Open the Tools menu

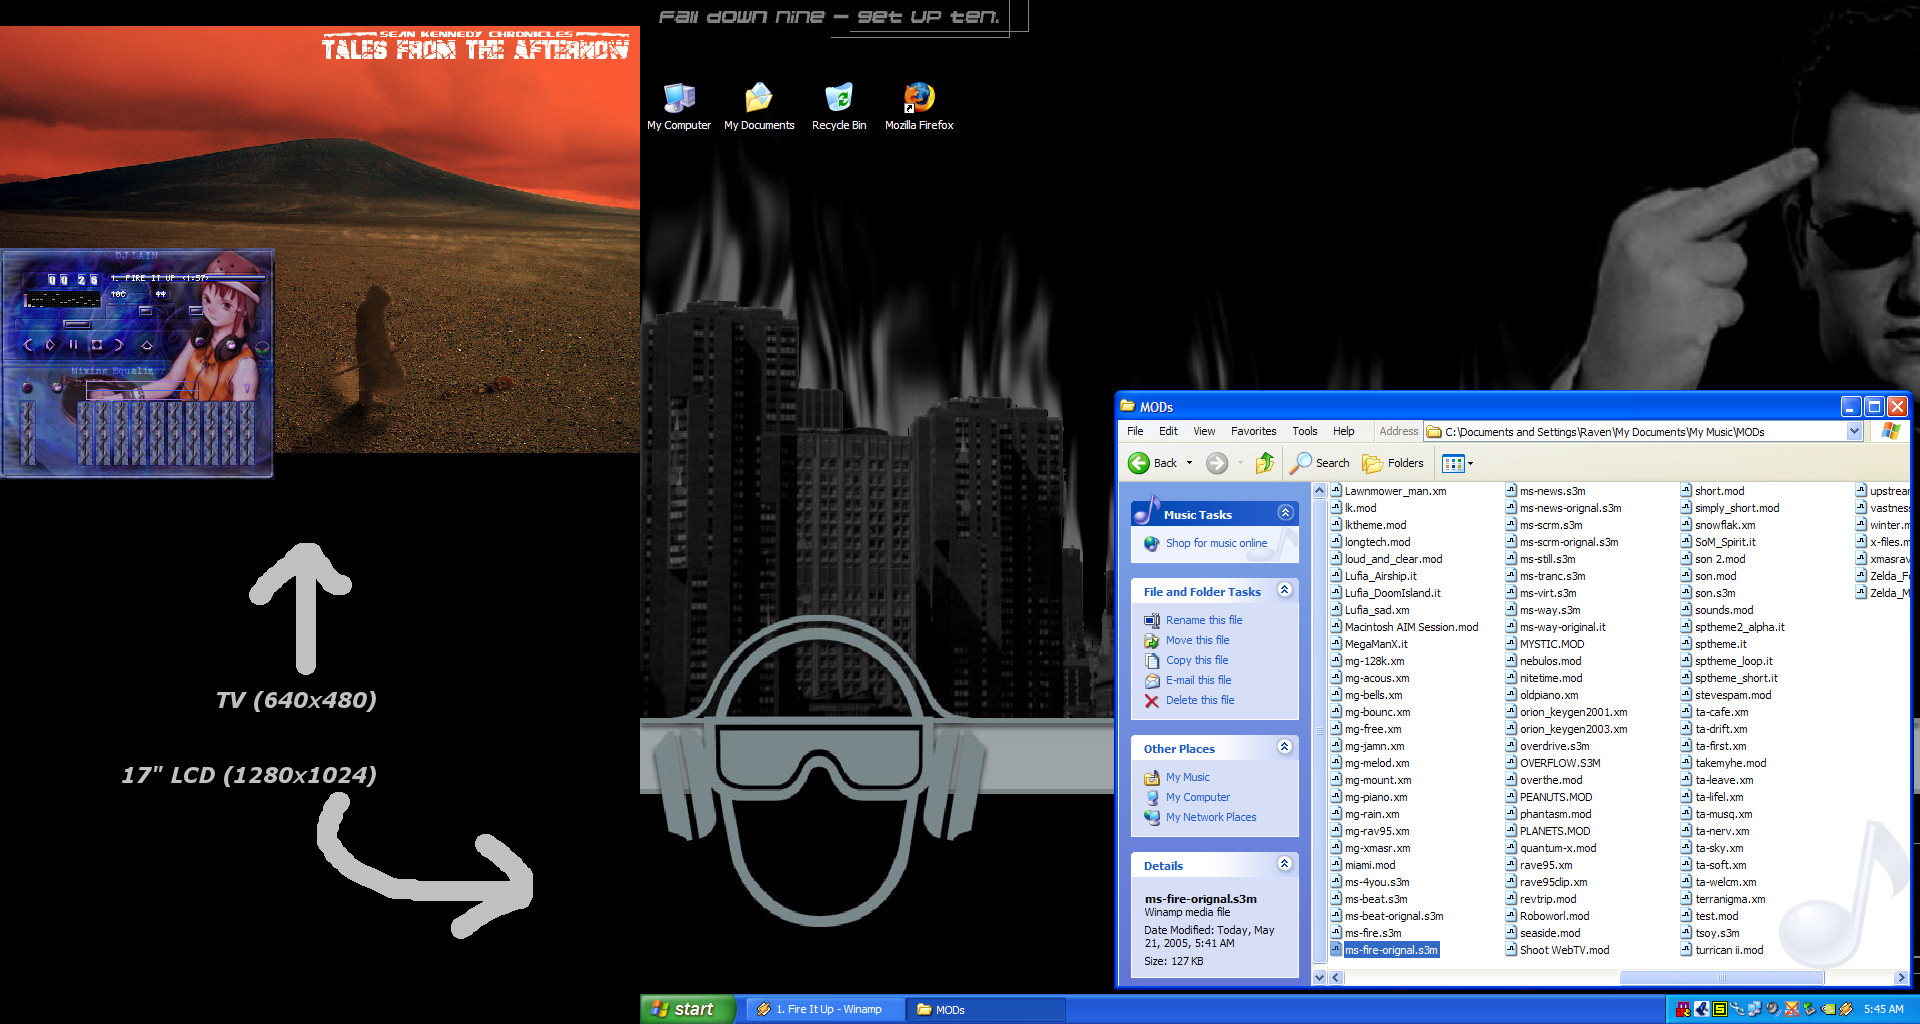1304,432
